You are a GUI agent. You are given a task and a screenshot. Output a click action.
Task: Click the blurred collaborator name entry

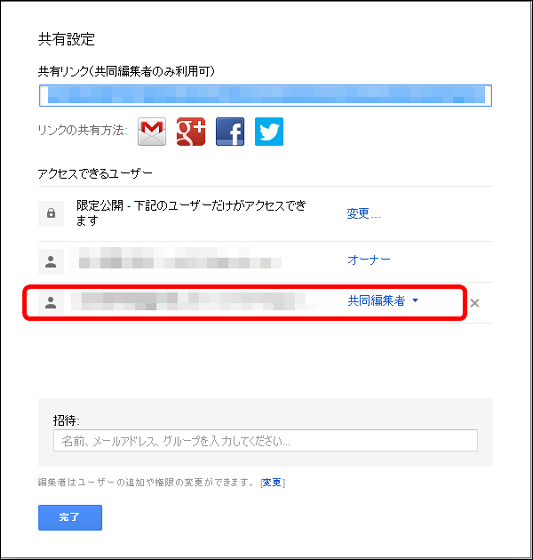click(x=193, y=301)
